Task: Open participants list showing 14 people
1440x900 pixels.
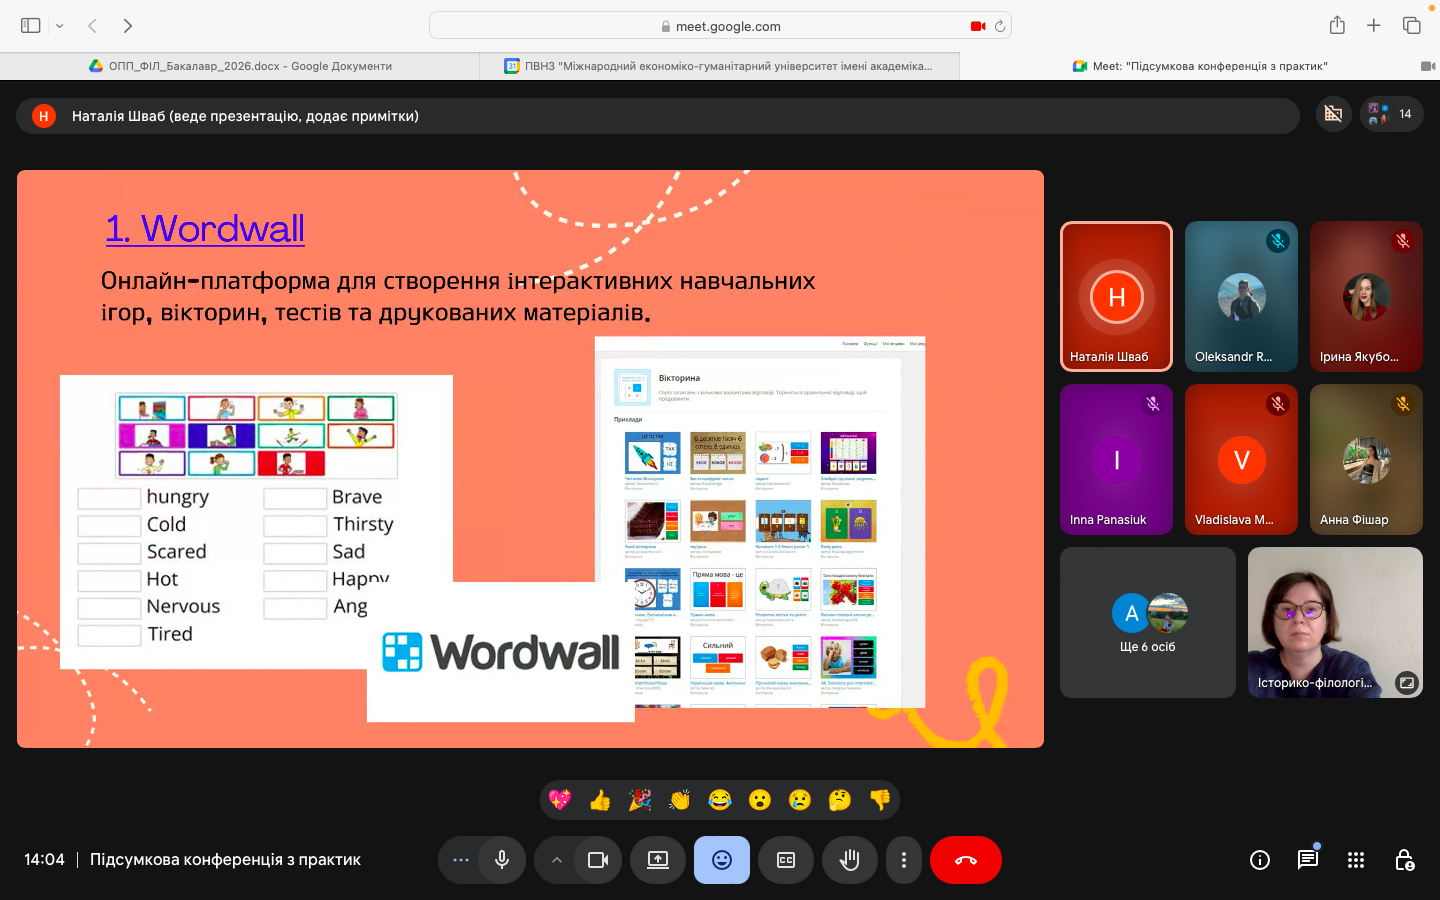Action: tap(1391, 114)
